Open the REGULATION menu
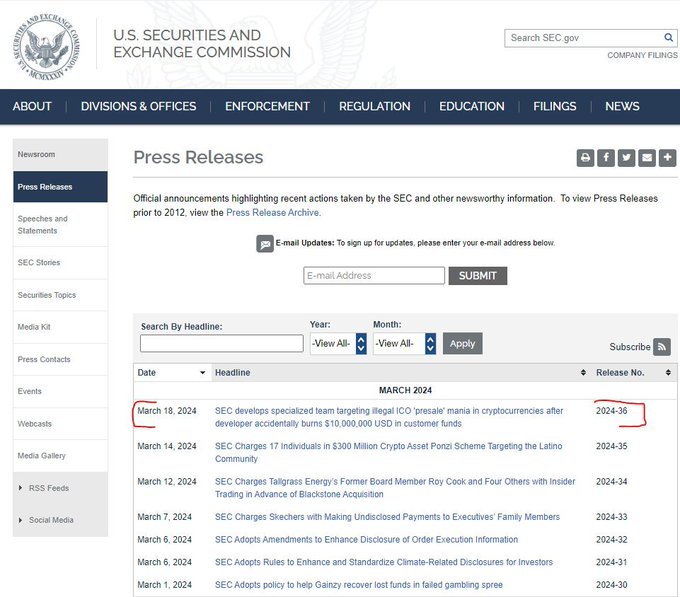This screenshot has height=597, width=680. pyautogui.click(x=375, y=106)
